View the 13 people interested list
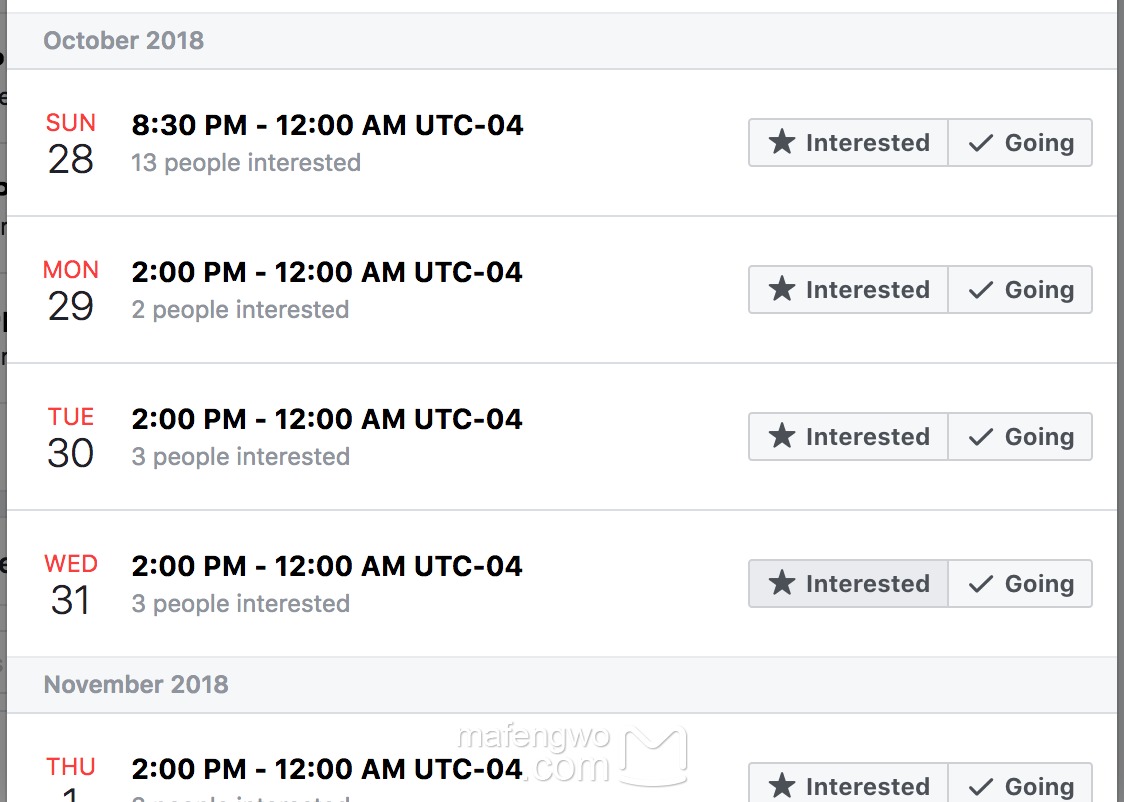1124x802 pixels. tap(246, 163)
